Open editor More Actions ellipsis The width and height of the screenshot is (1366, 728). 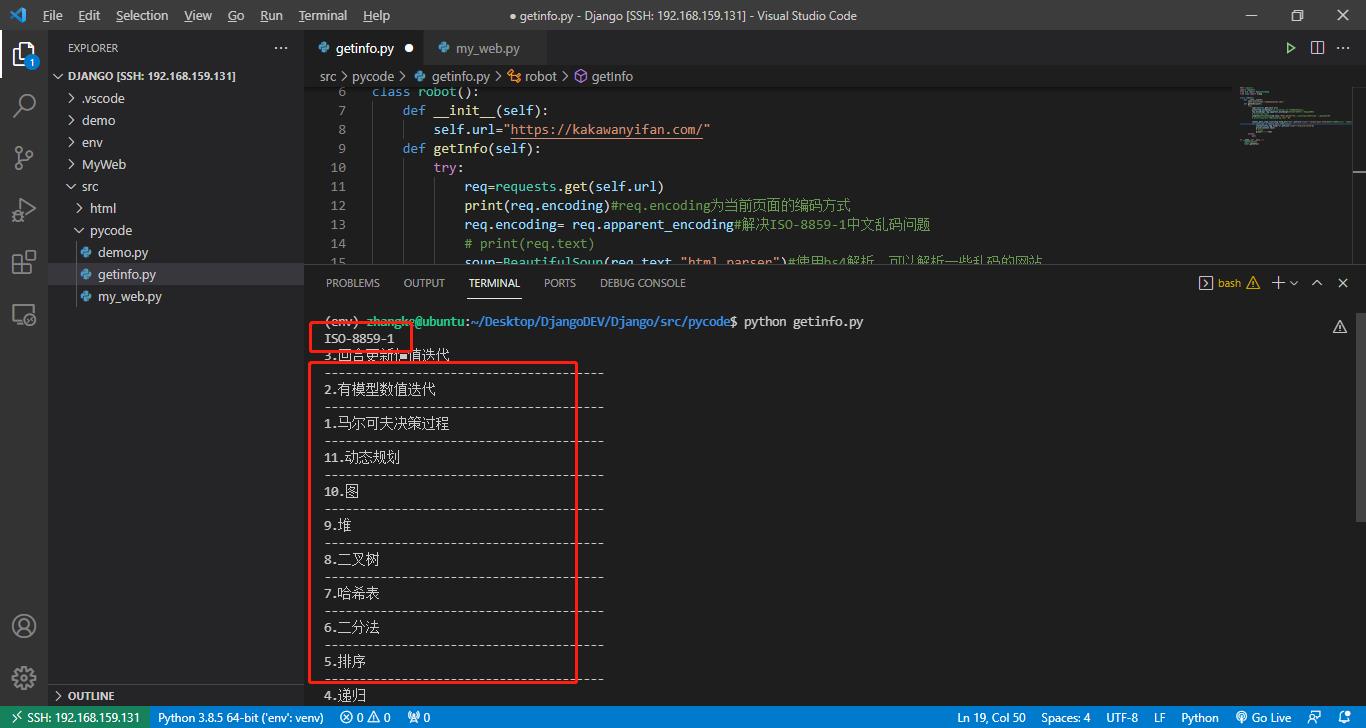1345,48
